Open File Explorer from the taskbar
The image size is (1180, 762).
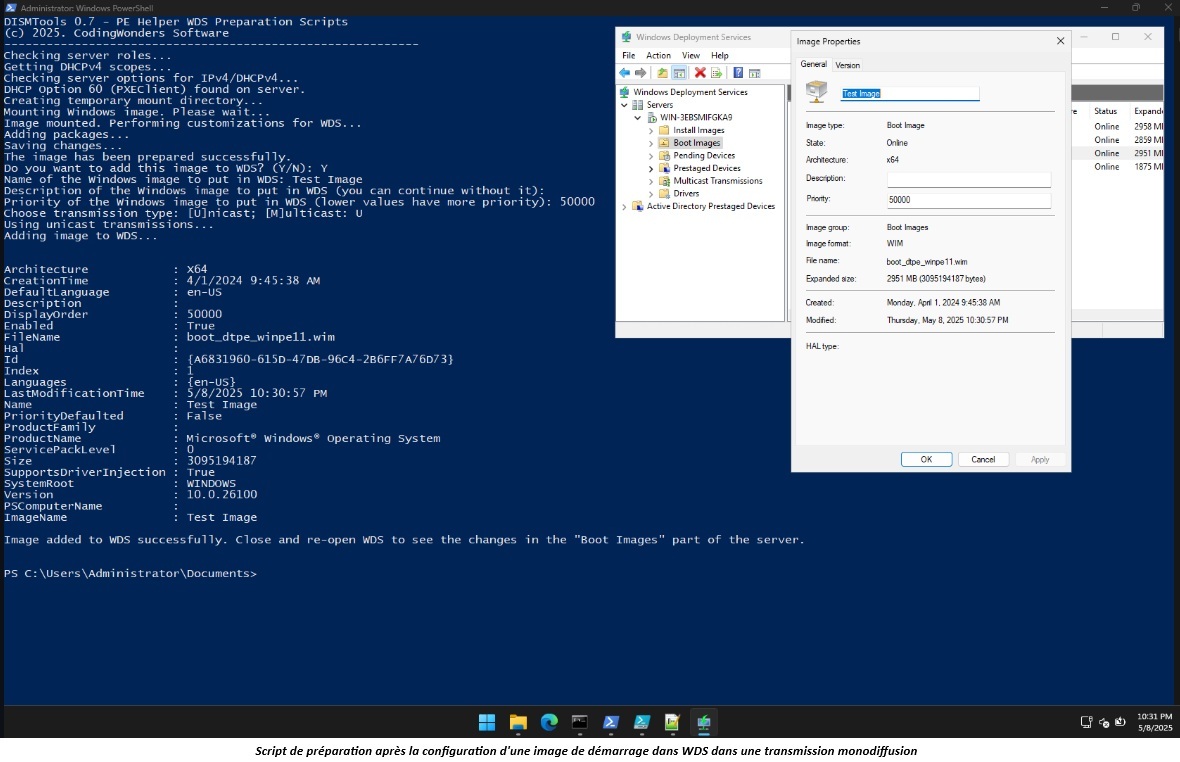tap(518, 722)
